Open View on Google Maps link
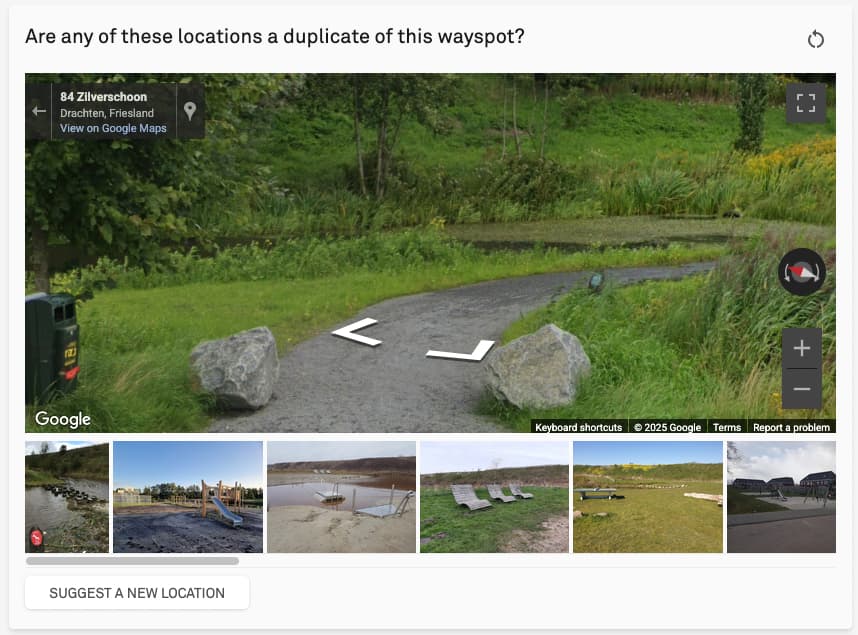 [113, 128]
